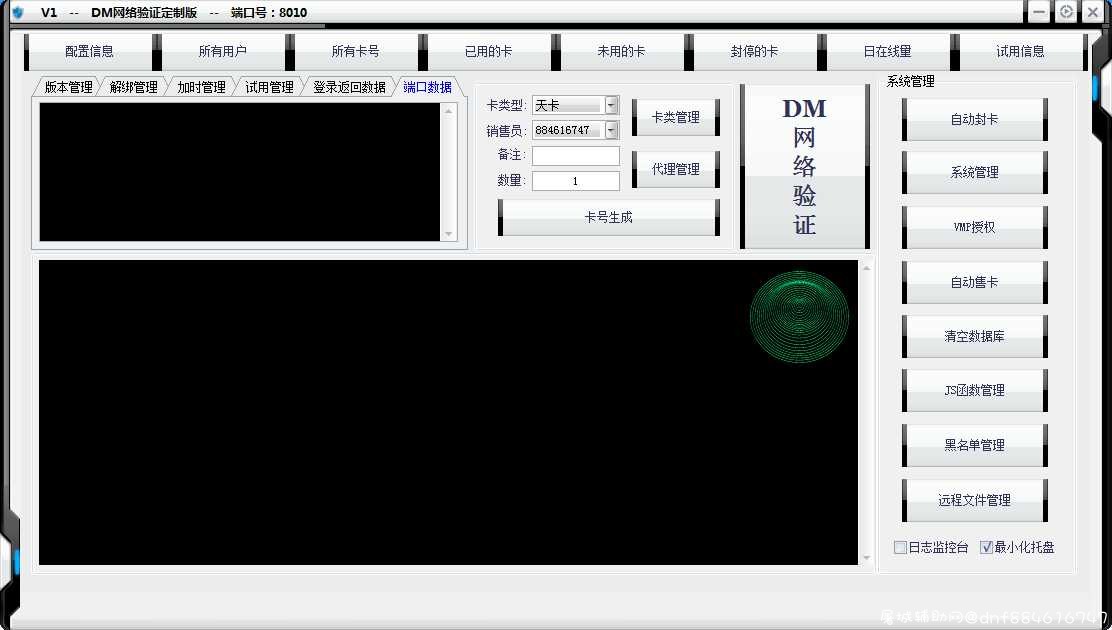This screenshot has width=1112, height=630.
Task: Switch to the 解绑管理 tab
Action: (133, 87)
